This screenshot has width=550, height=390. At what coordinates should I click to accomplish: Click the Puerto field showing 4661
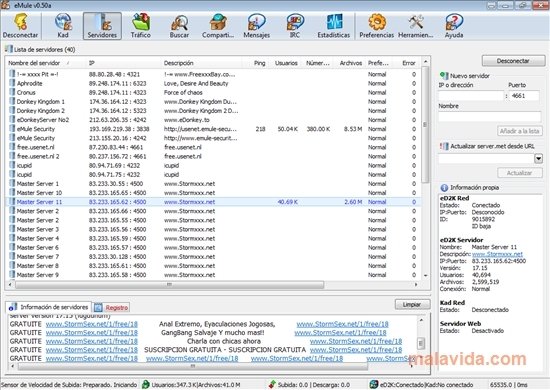coord(524,95)
